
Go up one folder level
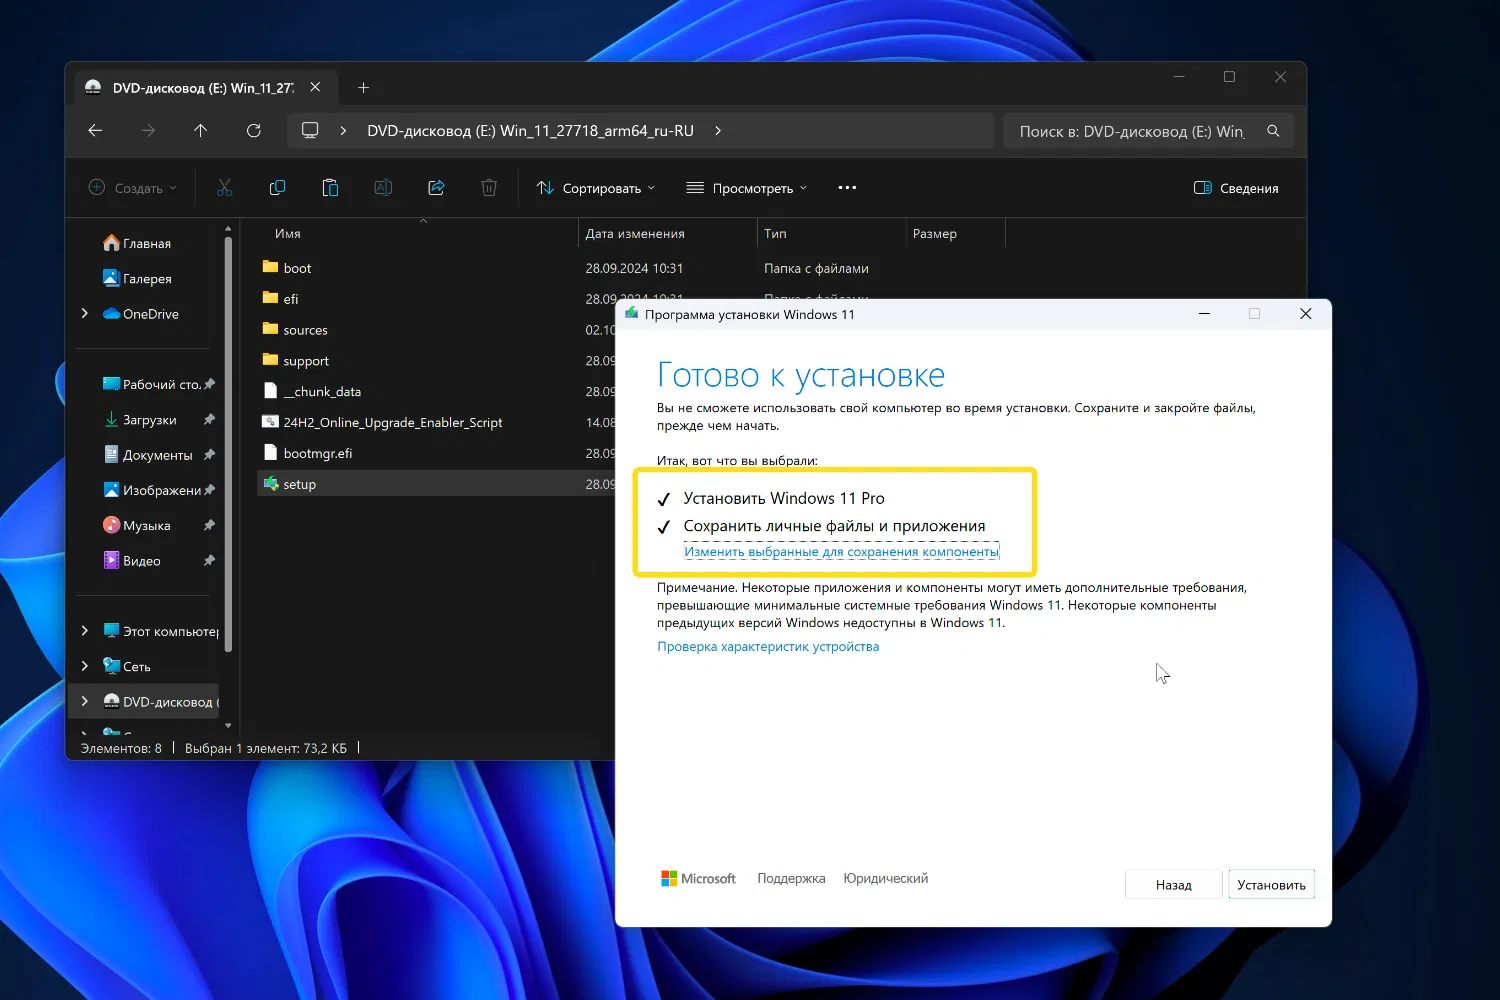point(200,131)
